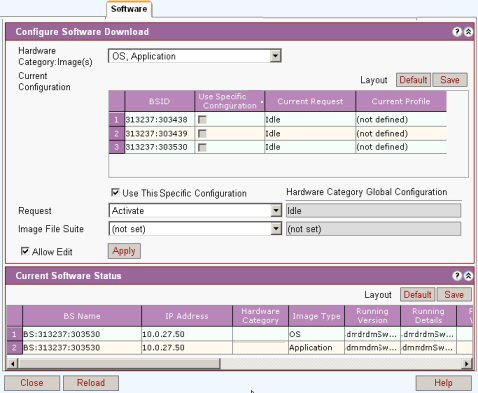Open the Image File Suite dropdown
This screenshot has height=393, width=478.
click(x=276, y=229)
